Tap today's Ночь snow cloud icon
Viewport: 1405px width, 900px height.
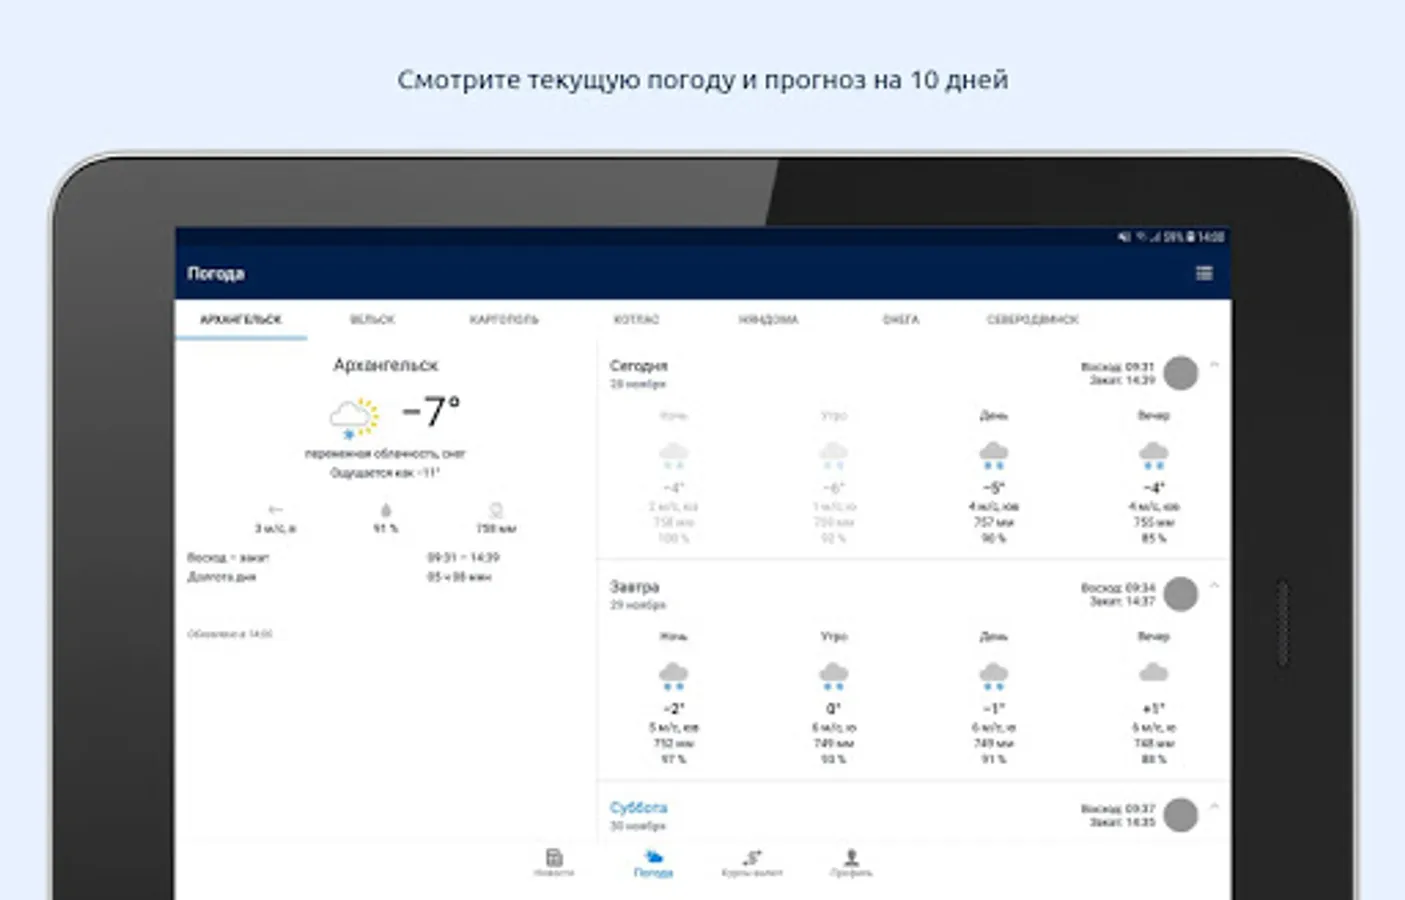coord(674,455)
